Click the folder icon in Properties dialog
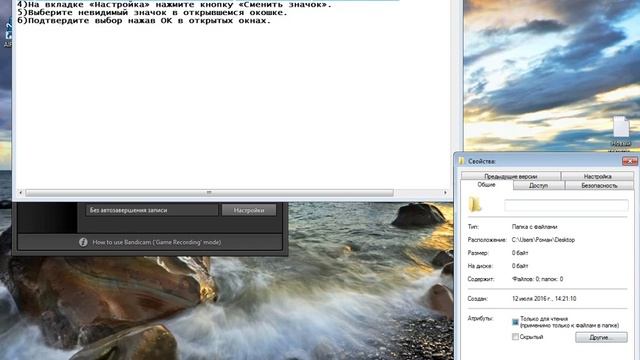Viewport: 640px width, 360px height. point(475,204)
